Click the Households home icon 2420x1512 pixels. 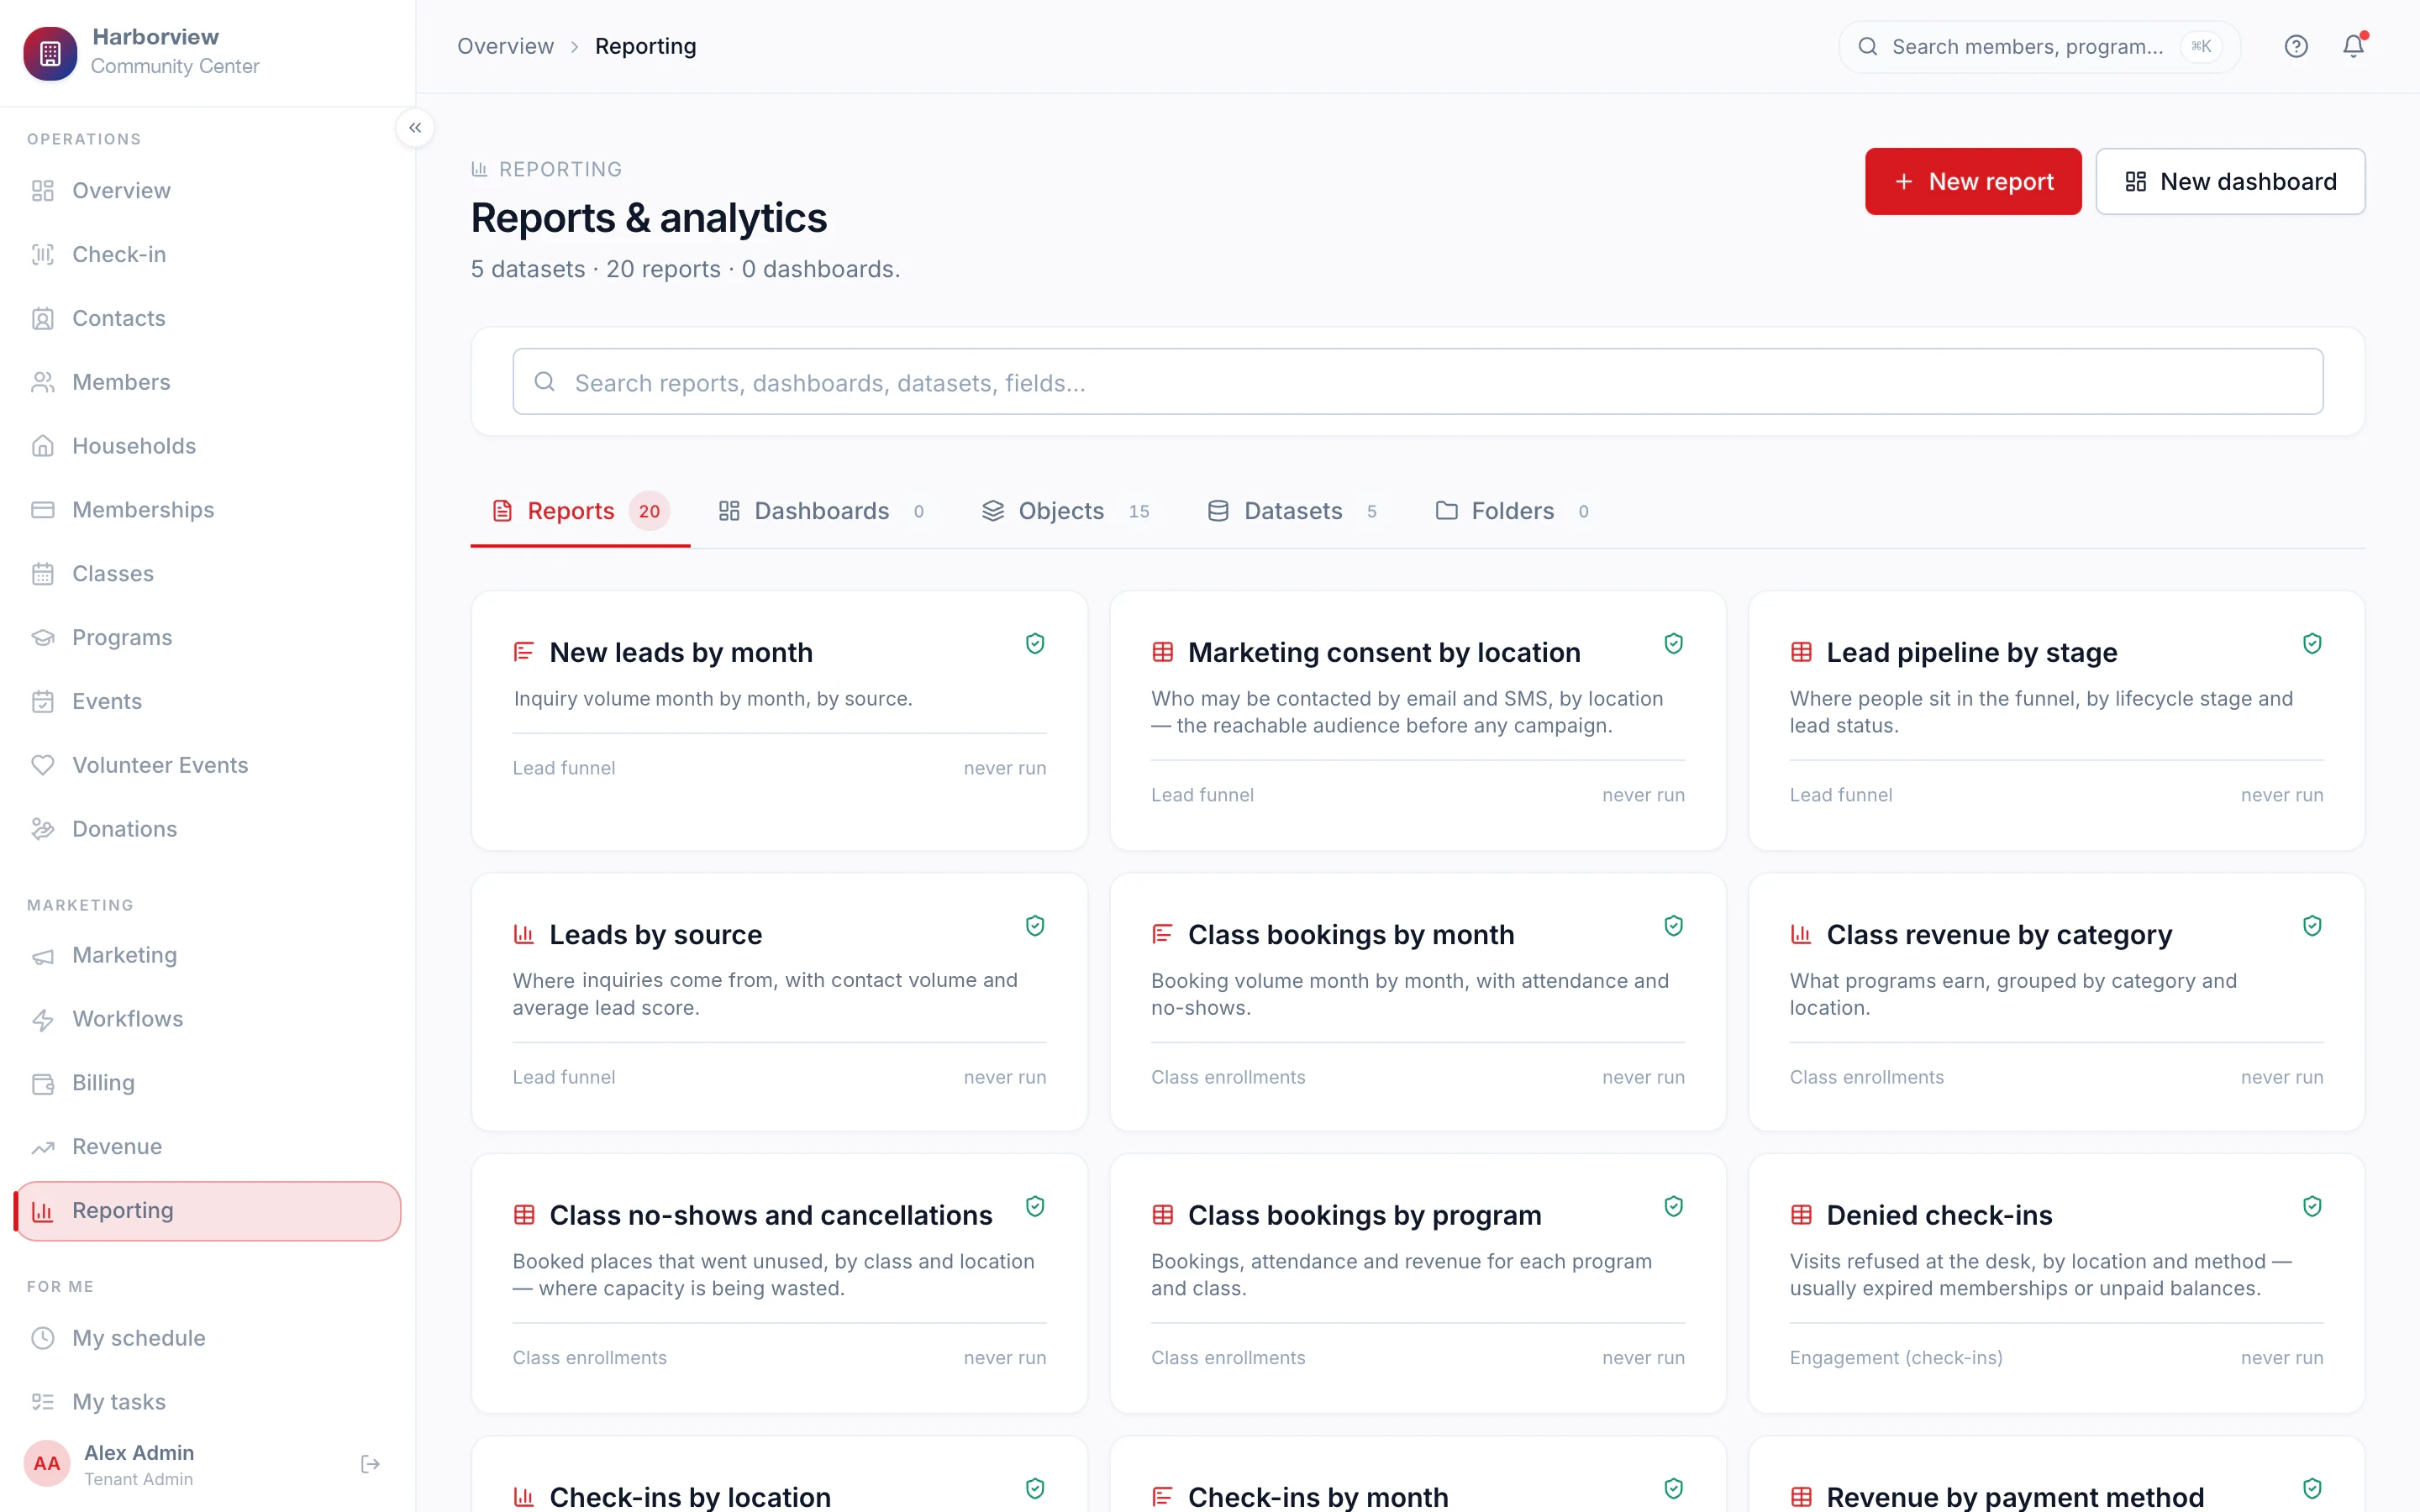click(x=43, y=446)
